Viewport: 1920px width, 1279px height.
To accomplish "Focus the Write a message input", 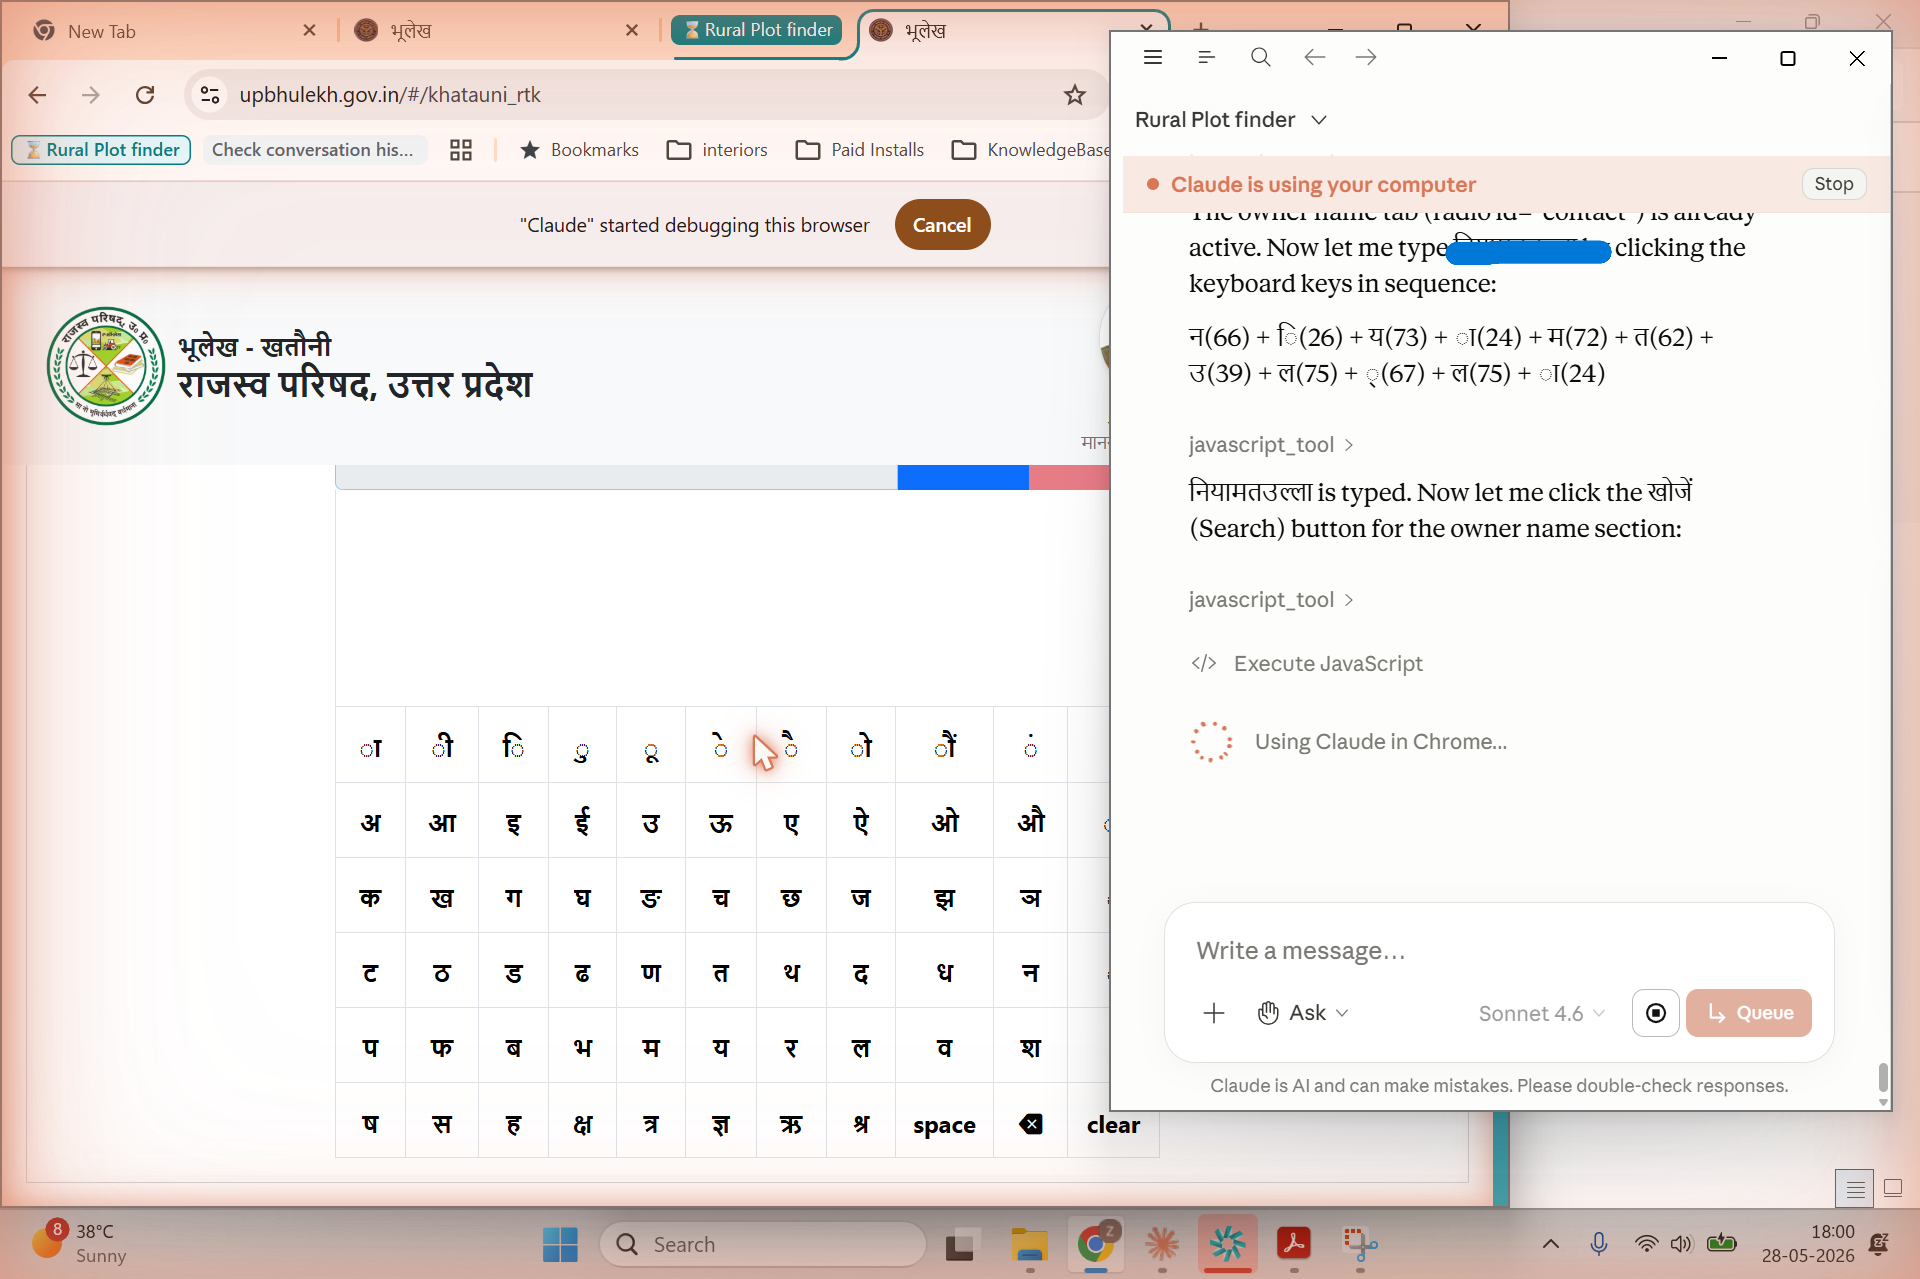I will click(1498, 950).
